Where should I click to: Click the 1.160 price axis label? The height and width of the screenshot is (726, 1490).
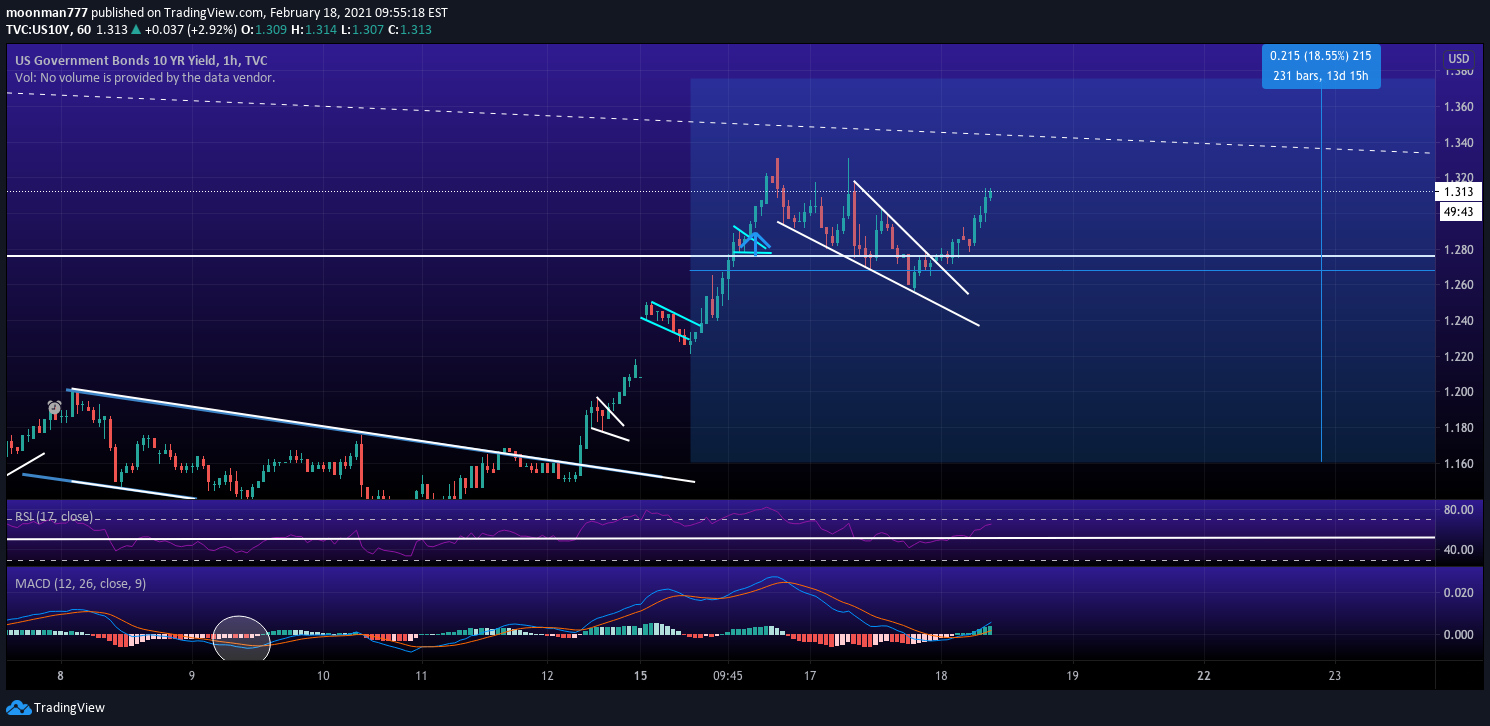(x=1459, y=464)
